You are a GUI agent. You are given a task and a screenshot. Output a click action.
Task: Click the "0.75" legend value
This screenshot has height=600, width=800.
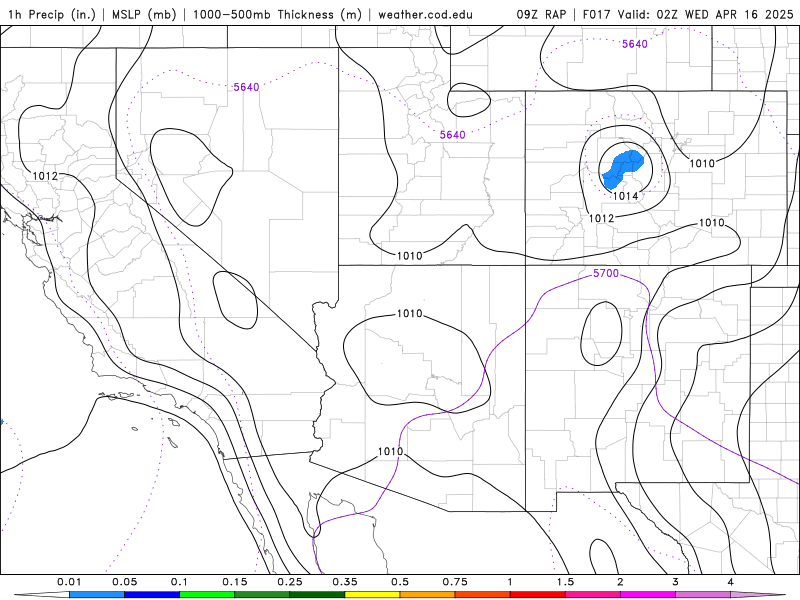455,582
